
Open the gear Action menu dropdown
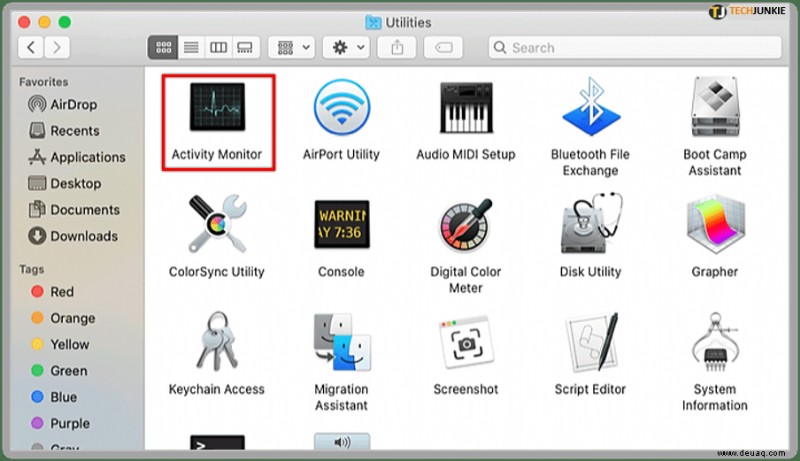click(346, 47)
